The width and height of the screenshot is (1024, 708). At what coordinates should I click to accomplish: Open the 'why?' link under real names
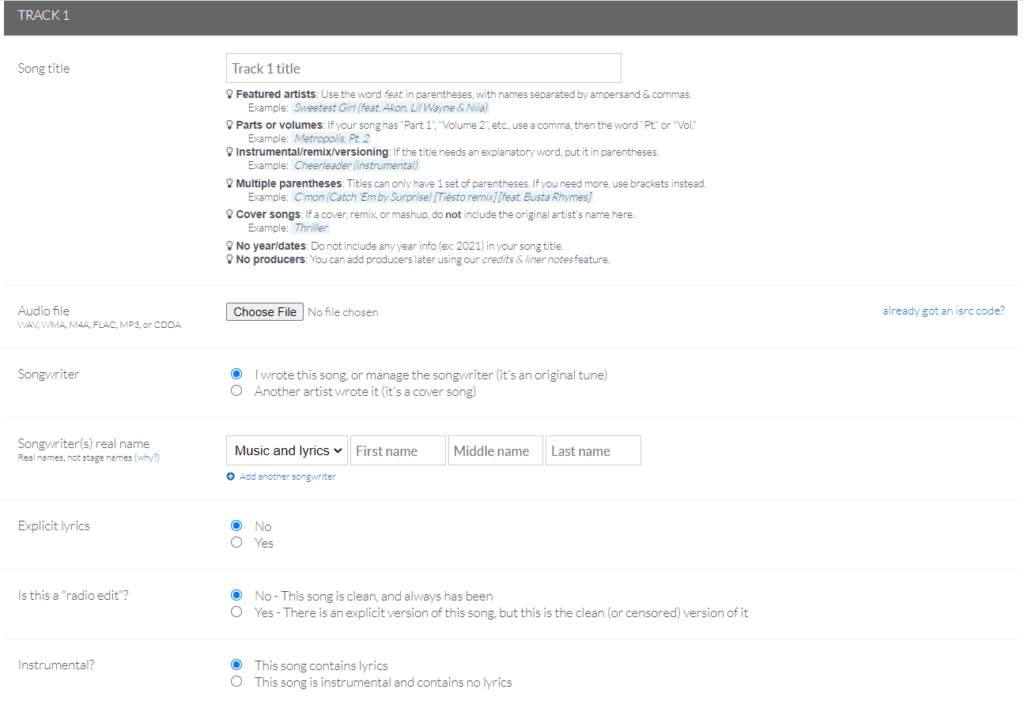coord(147,457)
